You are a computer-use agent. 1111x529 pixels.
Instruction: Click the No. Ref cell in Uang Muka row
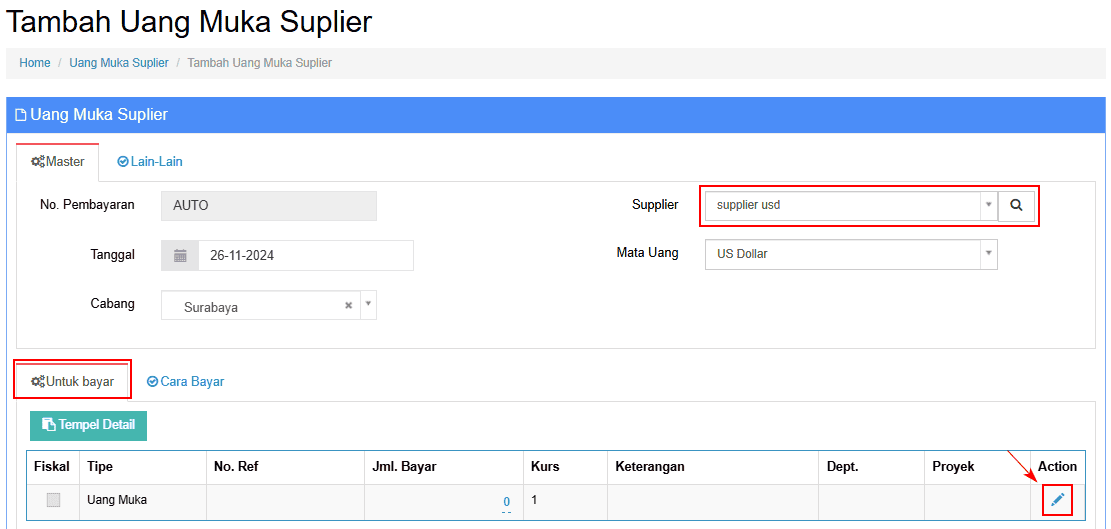tap(285, 500)
